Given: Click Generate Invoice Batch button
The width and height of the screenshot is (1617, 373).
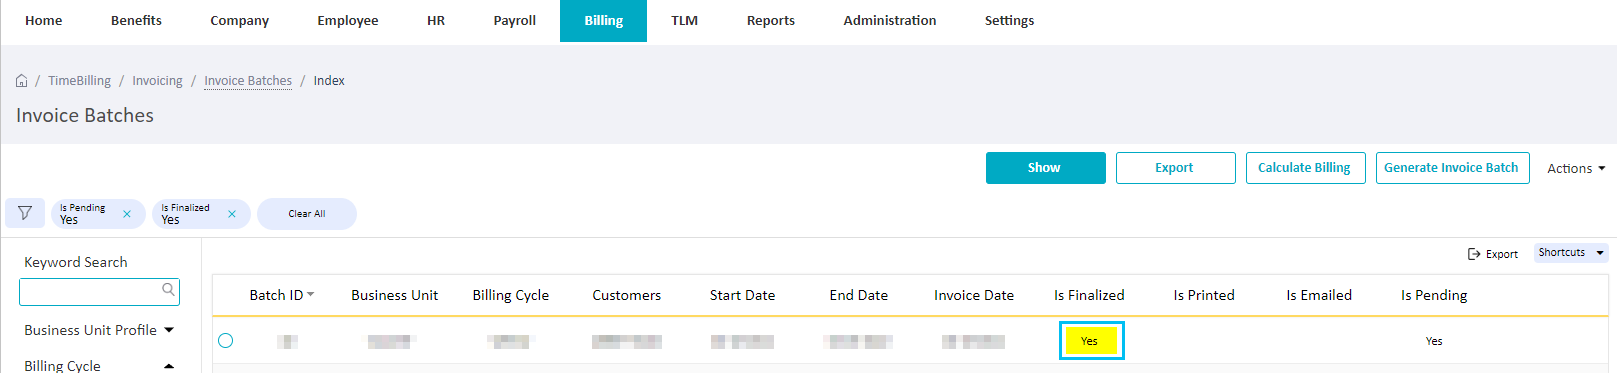Looking at the screenshot, I should [x=1453, y=168].
